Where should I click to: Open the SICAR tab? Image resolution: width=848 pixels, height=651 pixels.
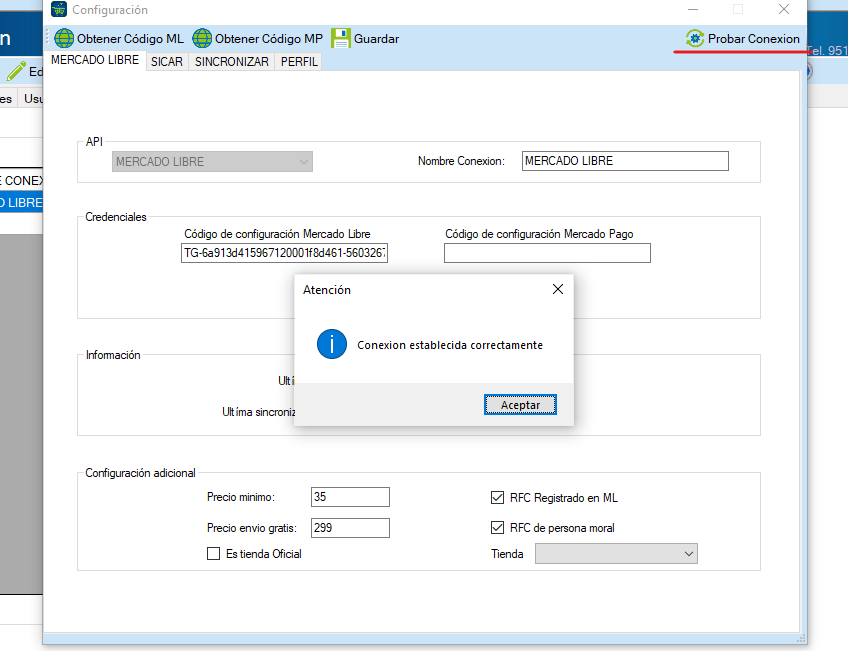167,62
